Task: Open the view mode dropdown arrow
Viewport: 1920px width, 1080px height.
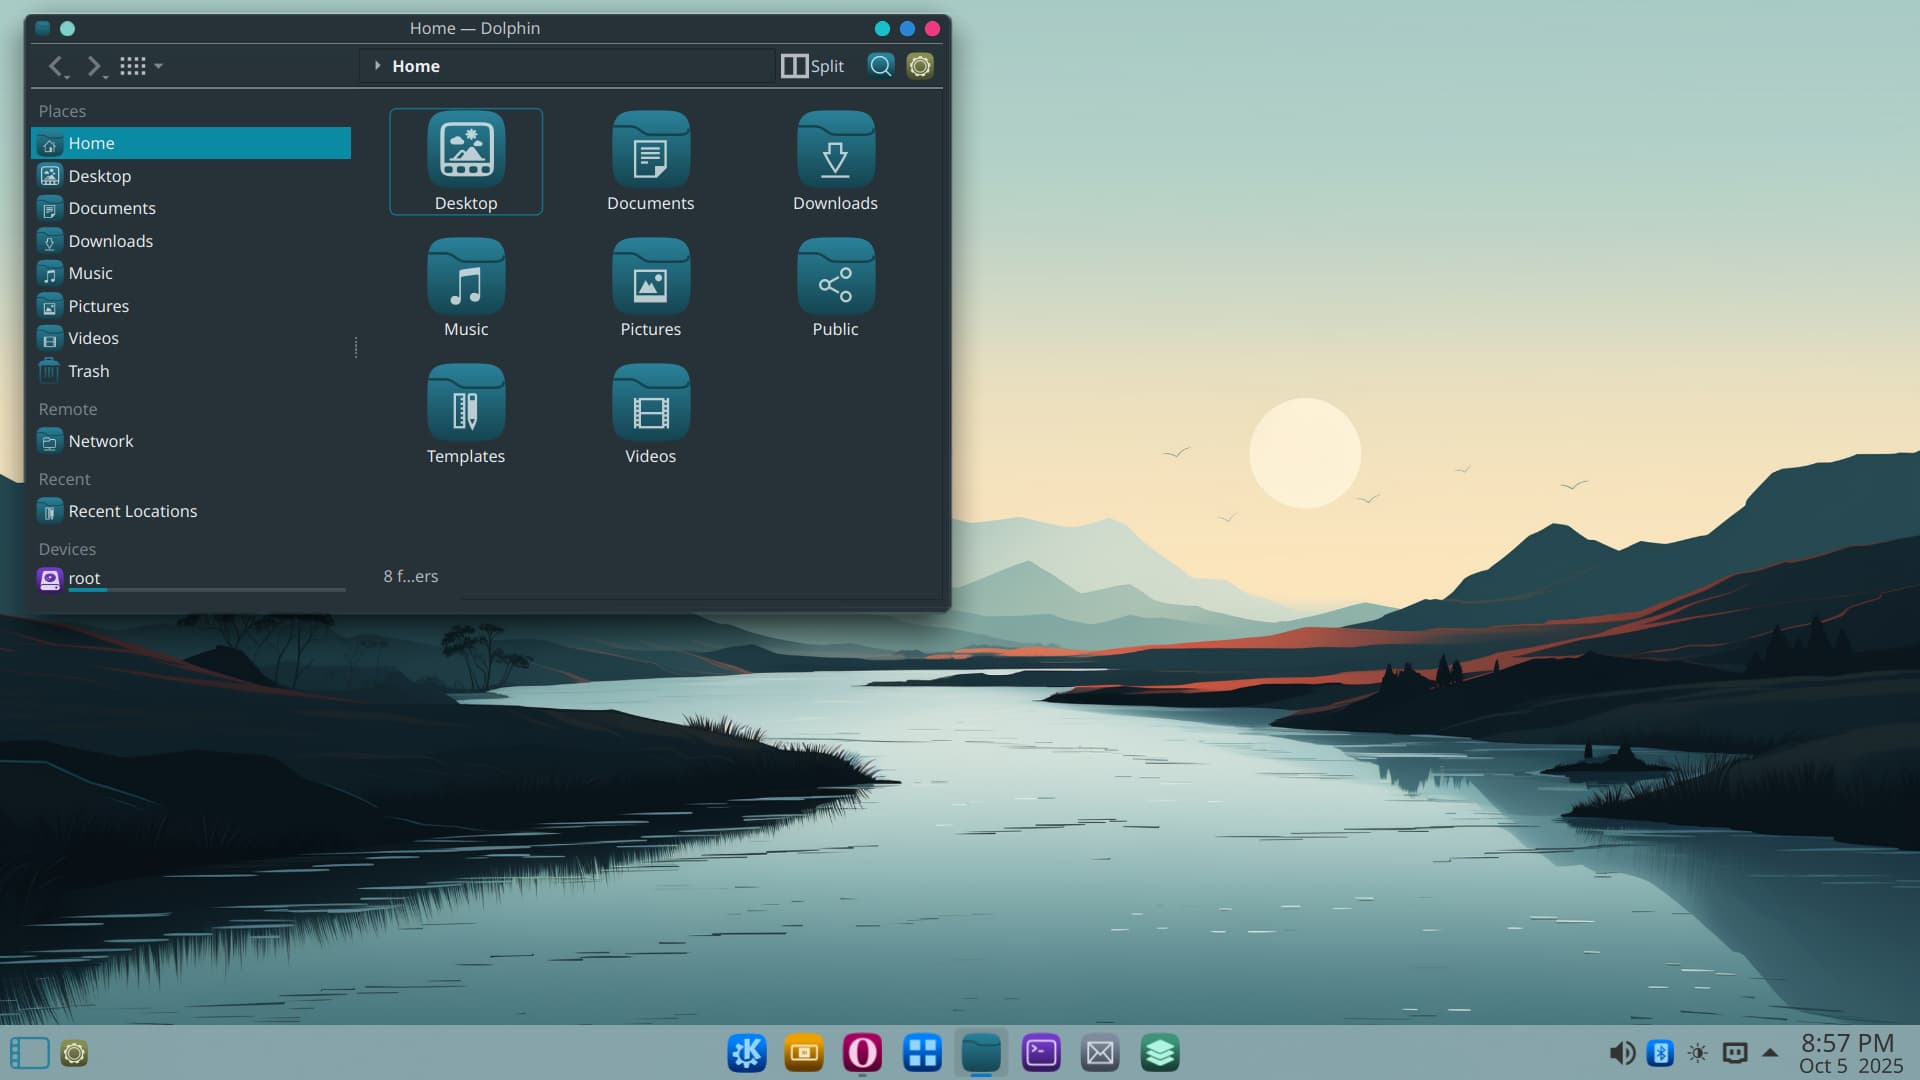Action: click(159, 67)
